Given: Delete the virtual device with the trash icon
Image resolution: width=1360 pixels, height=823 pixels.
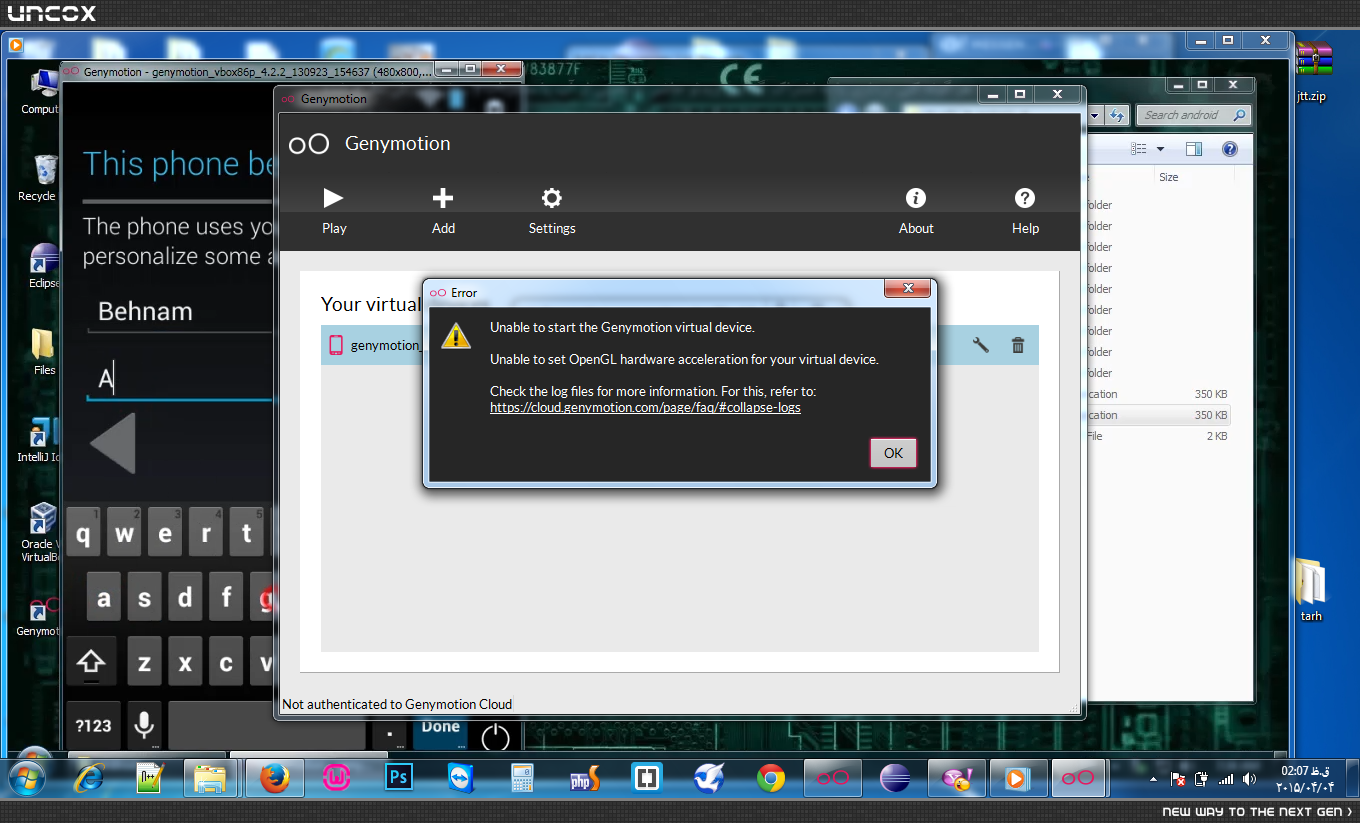Looking at the screenshot, I should pos(1018,345).
